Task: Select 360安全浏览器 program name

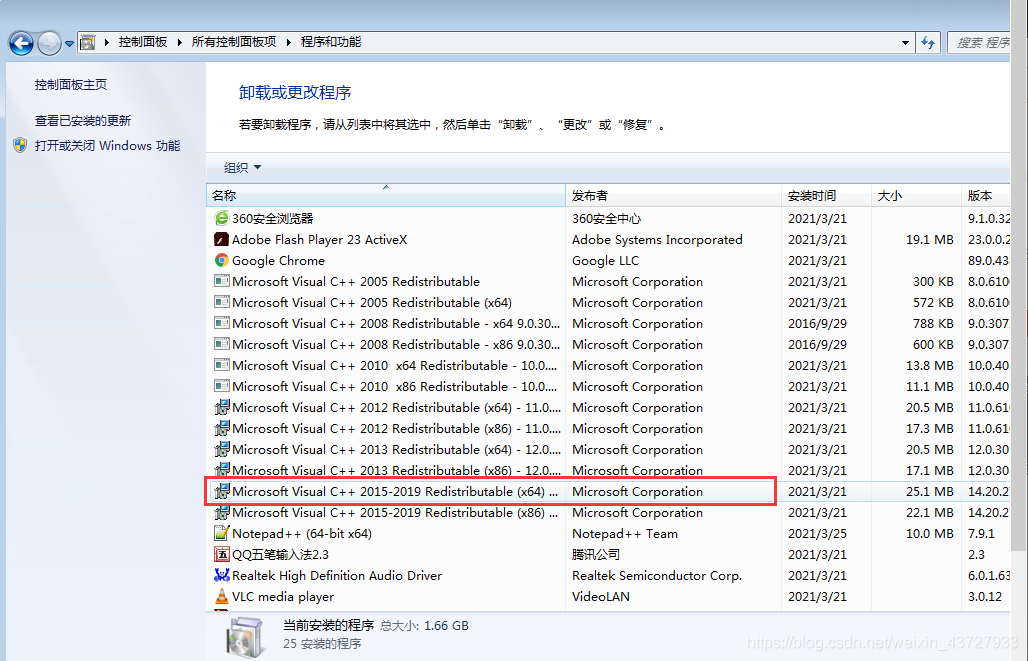Action: (x=273, y=218)
